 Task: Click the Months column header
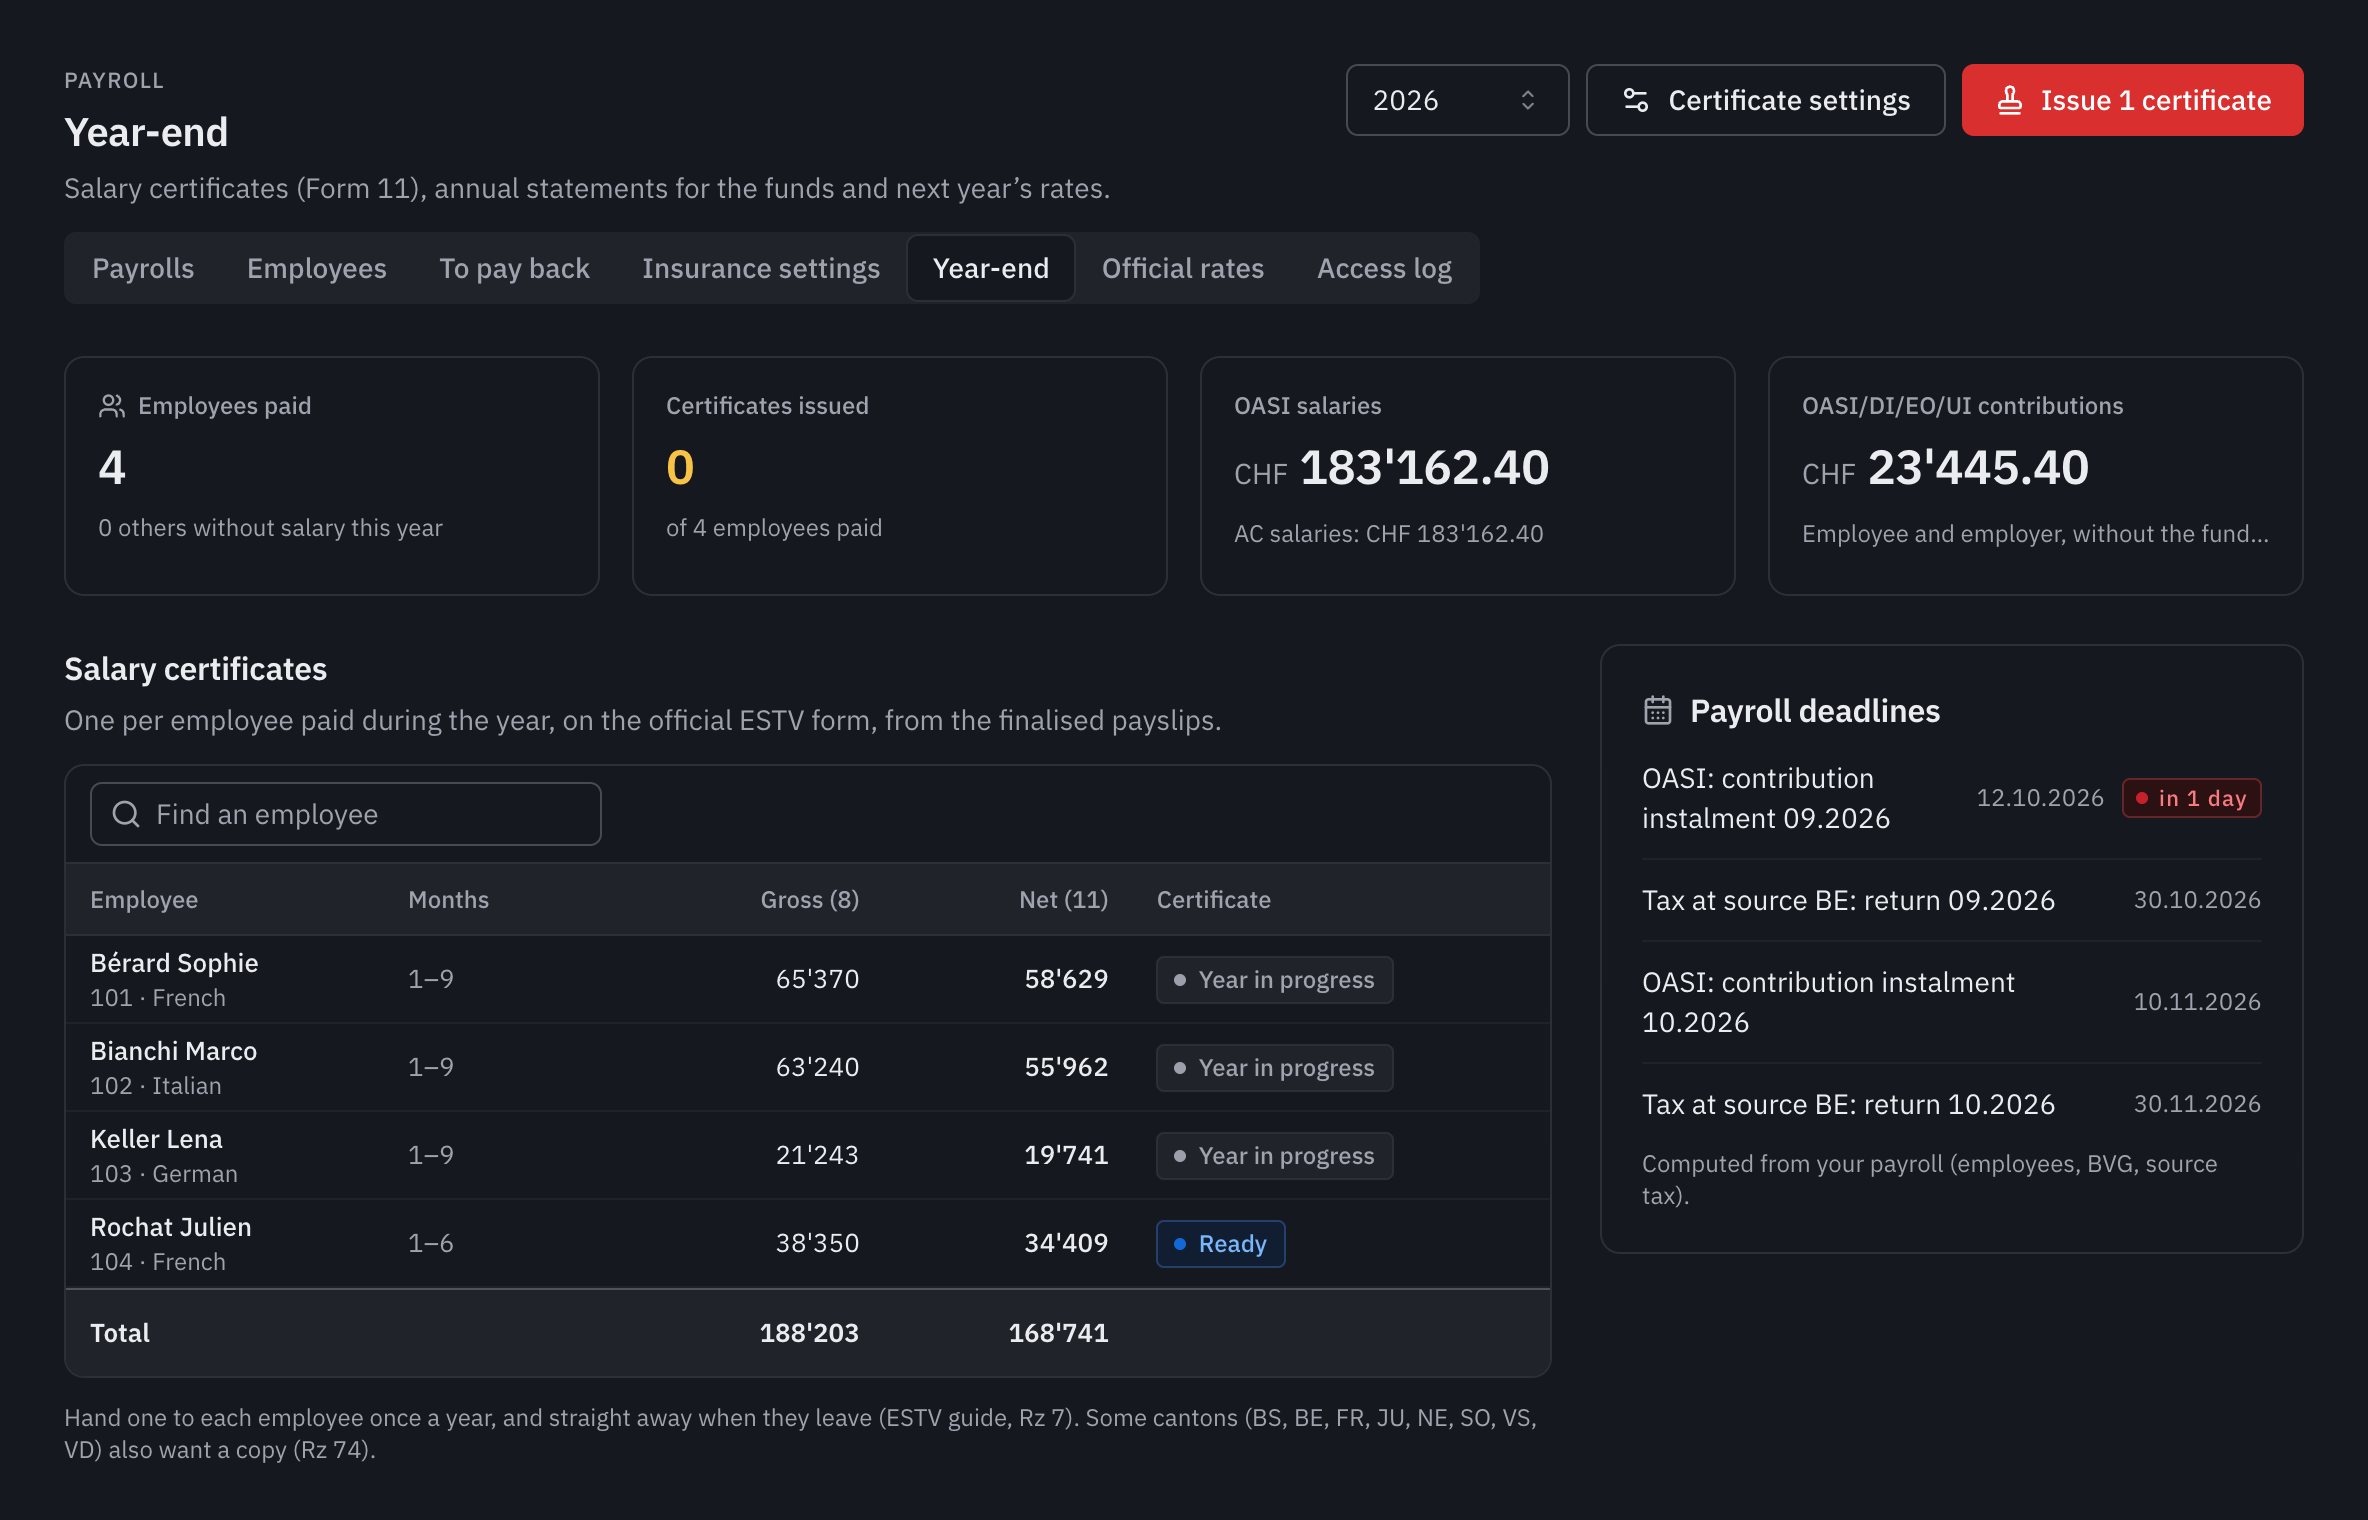click(448, 900)
